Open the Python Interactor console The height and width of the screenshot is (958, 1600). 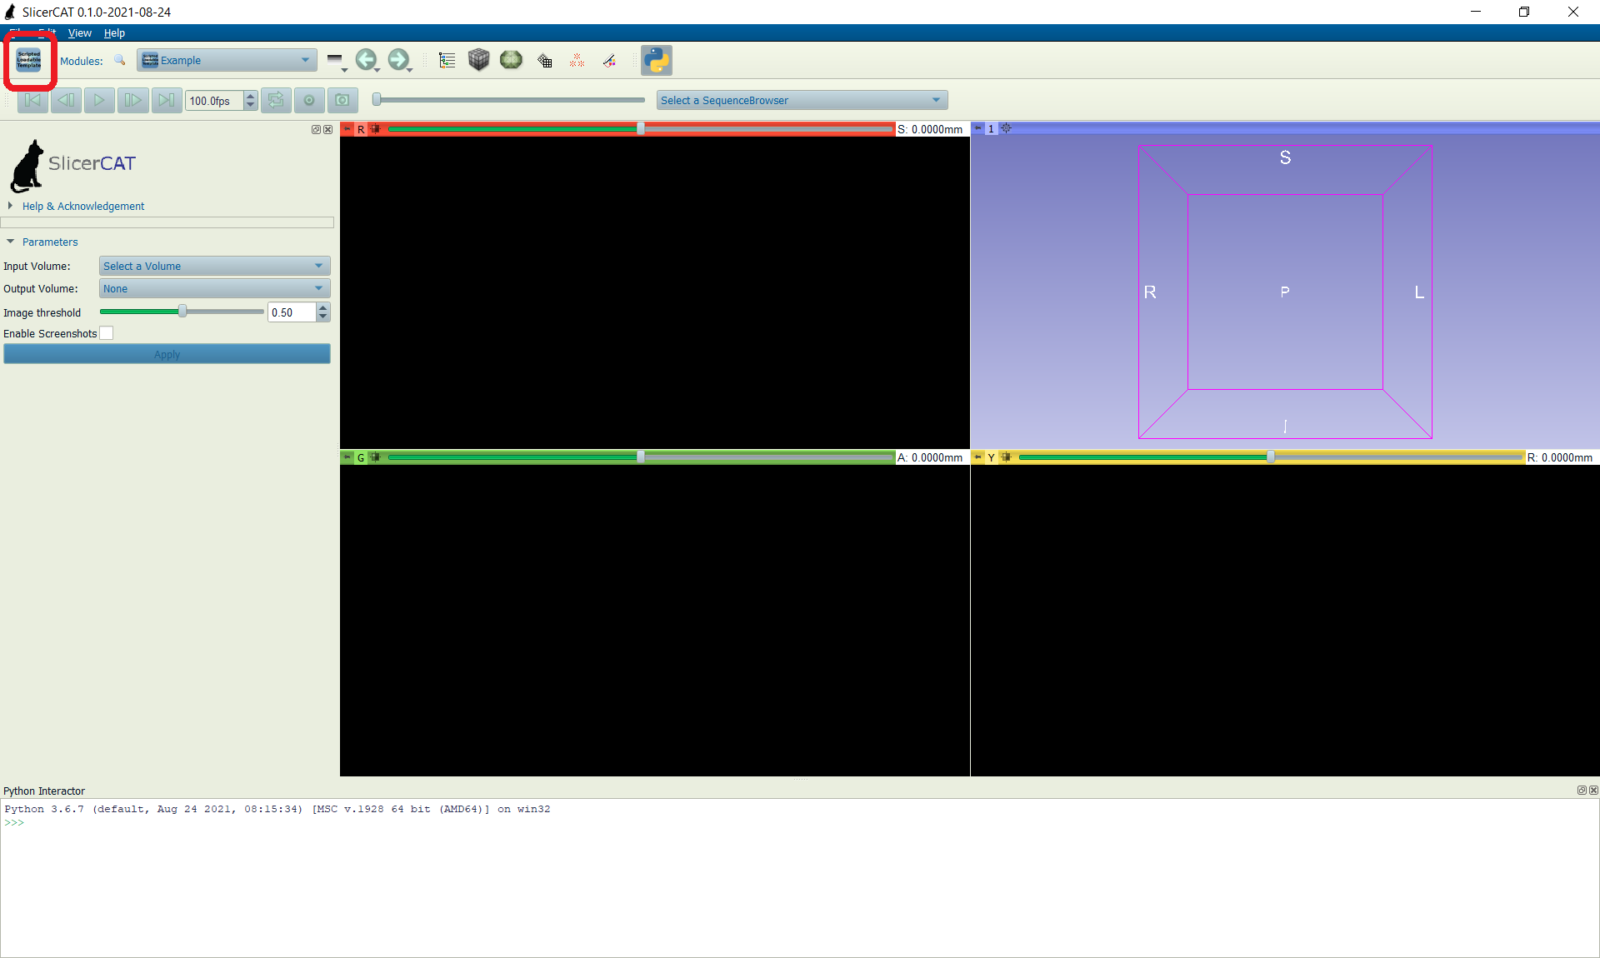pos(657,60)
